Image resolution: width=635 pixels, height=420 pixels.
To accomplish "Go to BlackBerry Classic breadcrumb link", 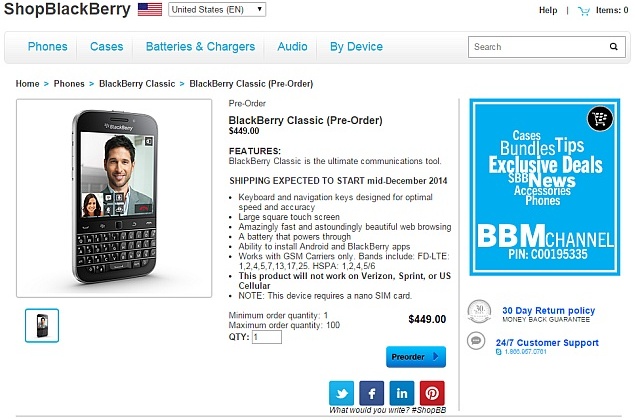I will point(137,84).
